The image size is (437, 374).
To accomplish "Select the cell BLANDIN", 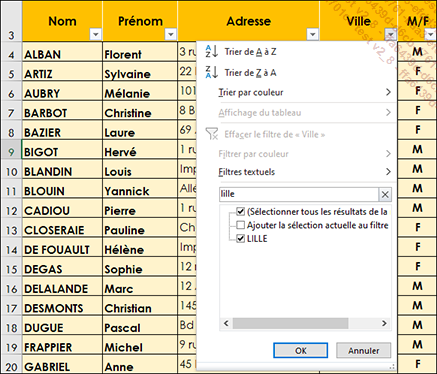I will 62,169.
